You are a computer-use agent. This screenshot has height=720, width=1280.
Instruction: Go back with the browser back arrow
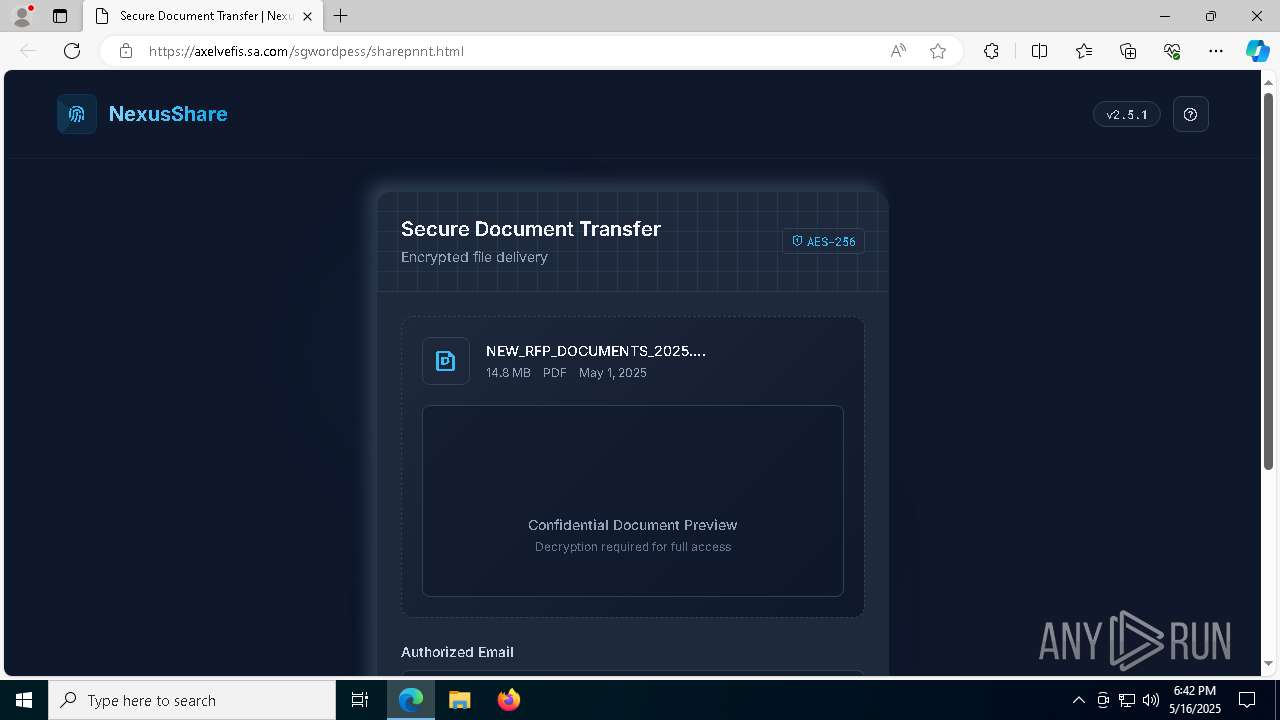(x=28, y=51)
